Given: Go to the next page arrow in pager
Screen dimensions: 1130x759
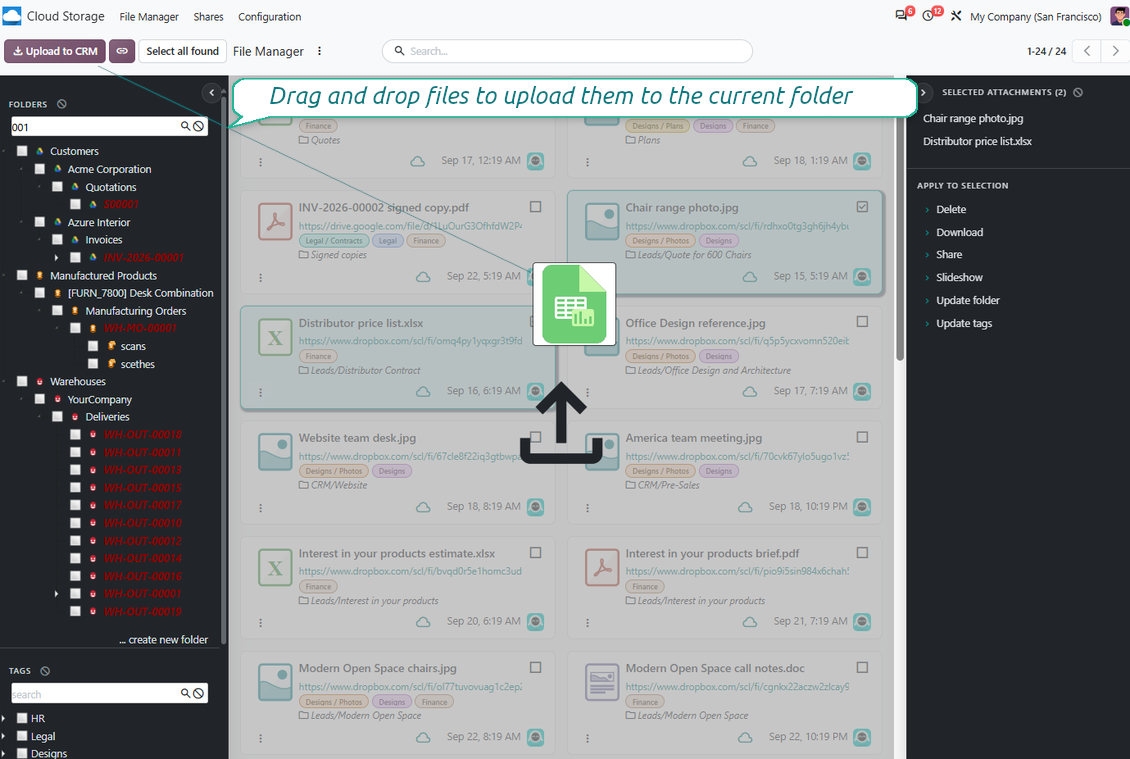Looking at the screenshot, I should point(1115,51).
